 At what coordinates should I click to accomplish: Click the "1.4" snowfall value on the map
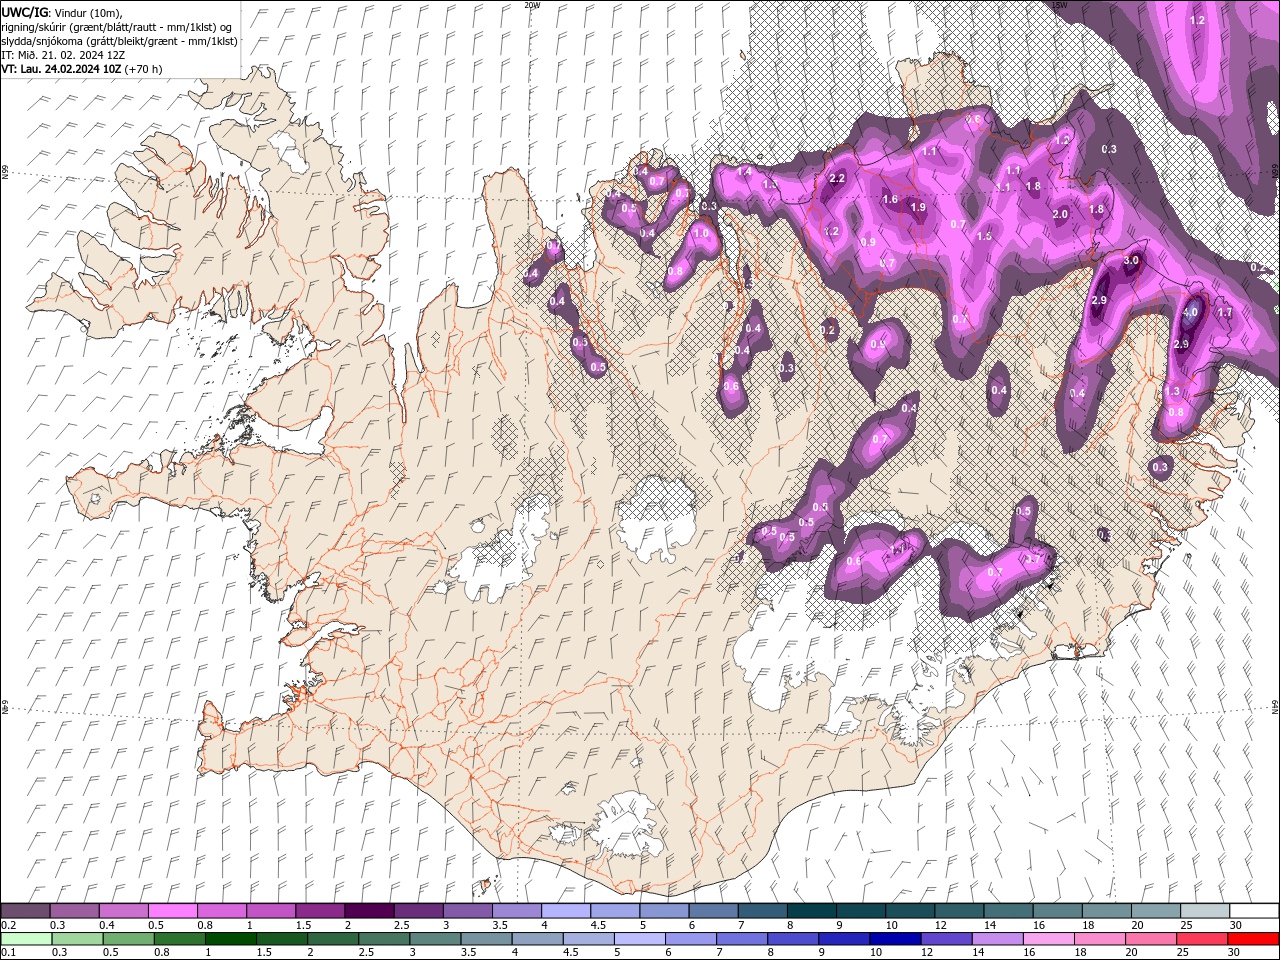[744, 172]
